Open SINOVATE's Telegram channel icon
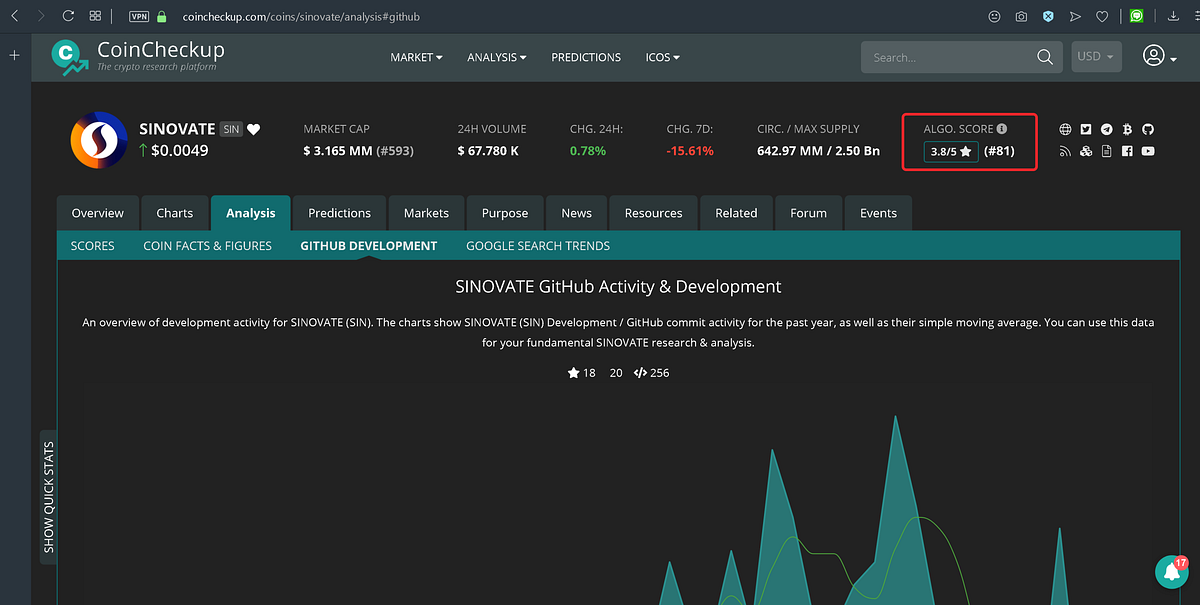Screen dimensions: 1200x605 (x=1107, y=130)
